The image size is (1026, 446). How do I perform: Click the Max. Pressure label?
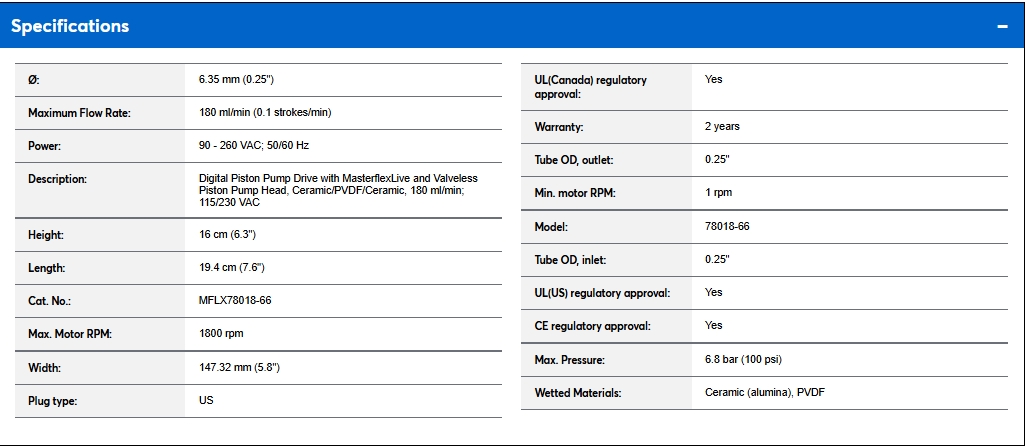[570, 359]
